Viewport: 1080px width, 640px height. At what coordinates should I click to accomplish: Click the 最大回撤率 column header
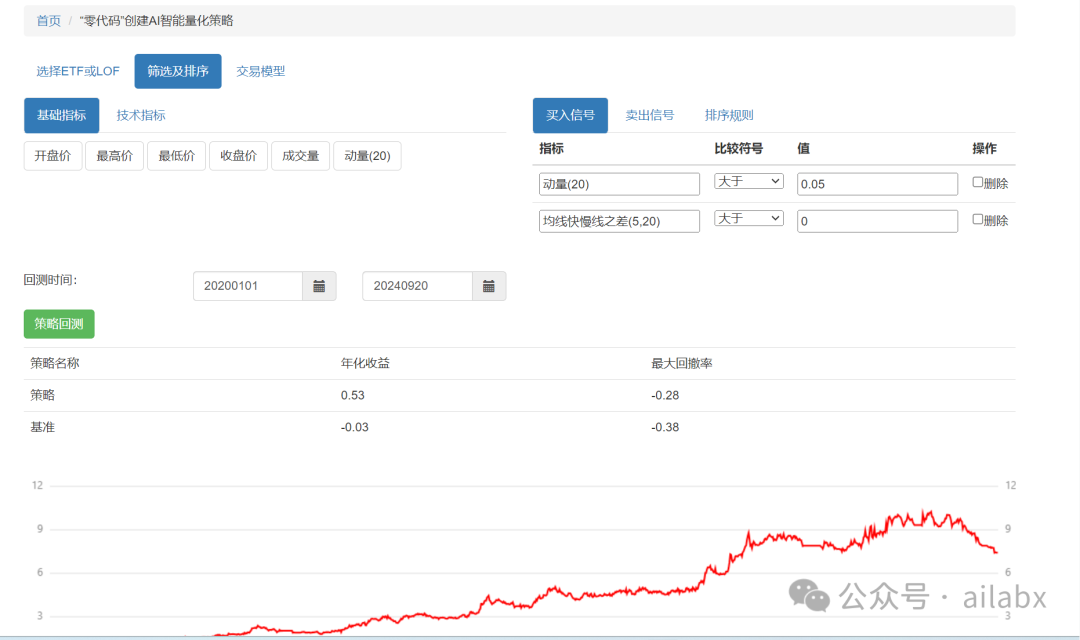(682, 363)
